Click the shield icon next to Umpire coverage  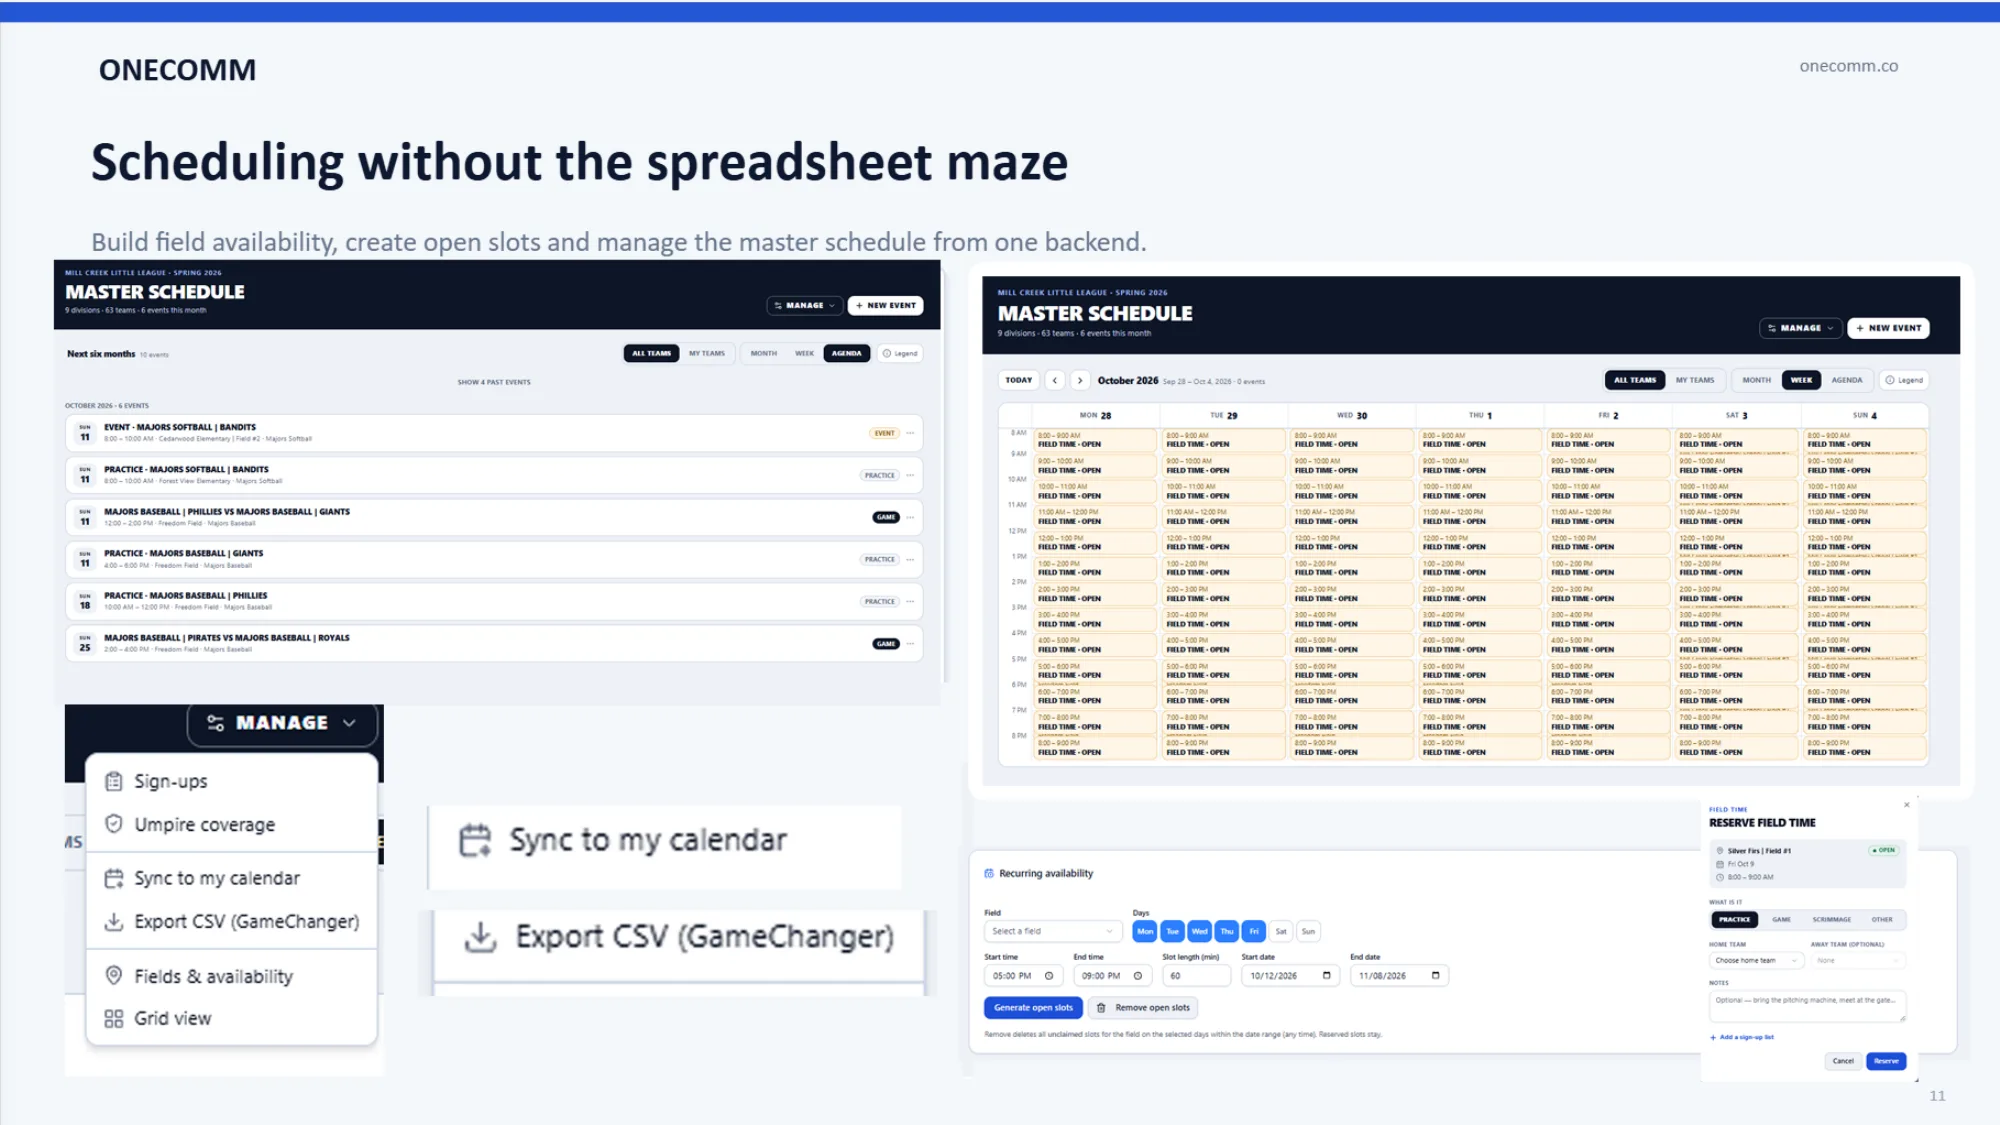pos(114,824)
